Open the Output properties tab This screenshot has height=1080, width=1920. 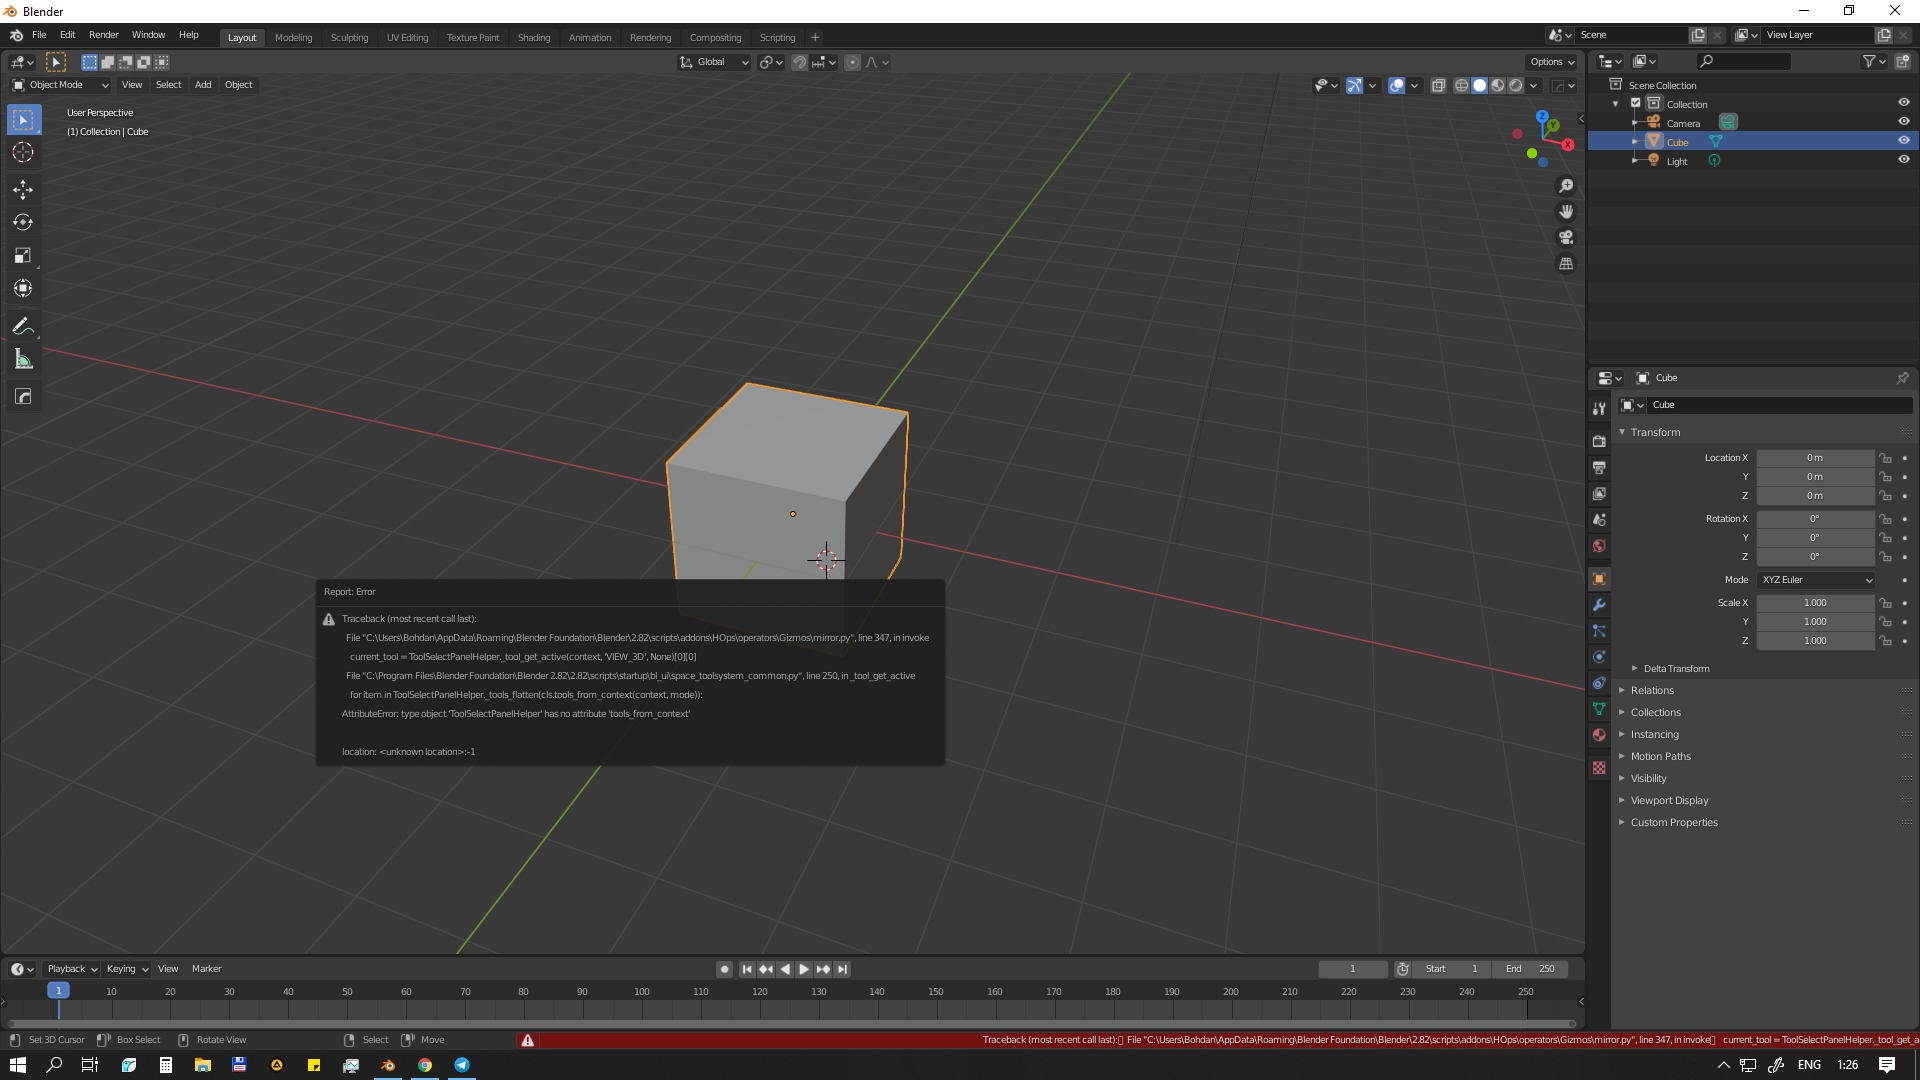coord(1599,467)
